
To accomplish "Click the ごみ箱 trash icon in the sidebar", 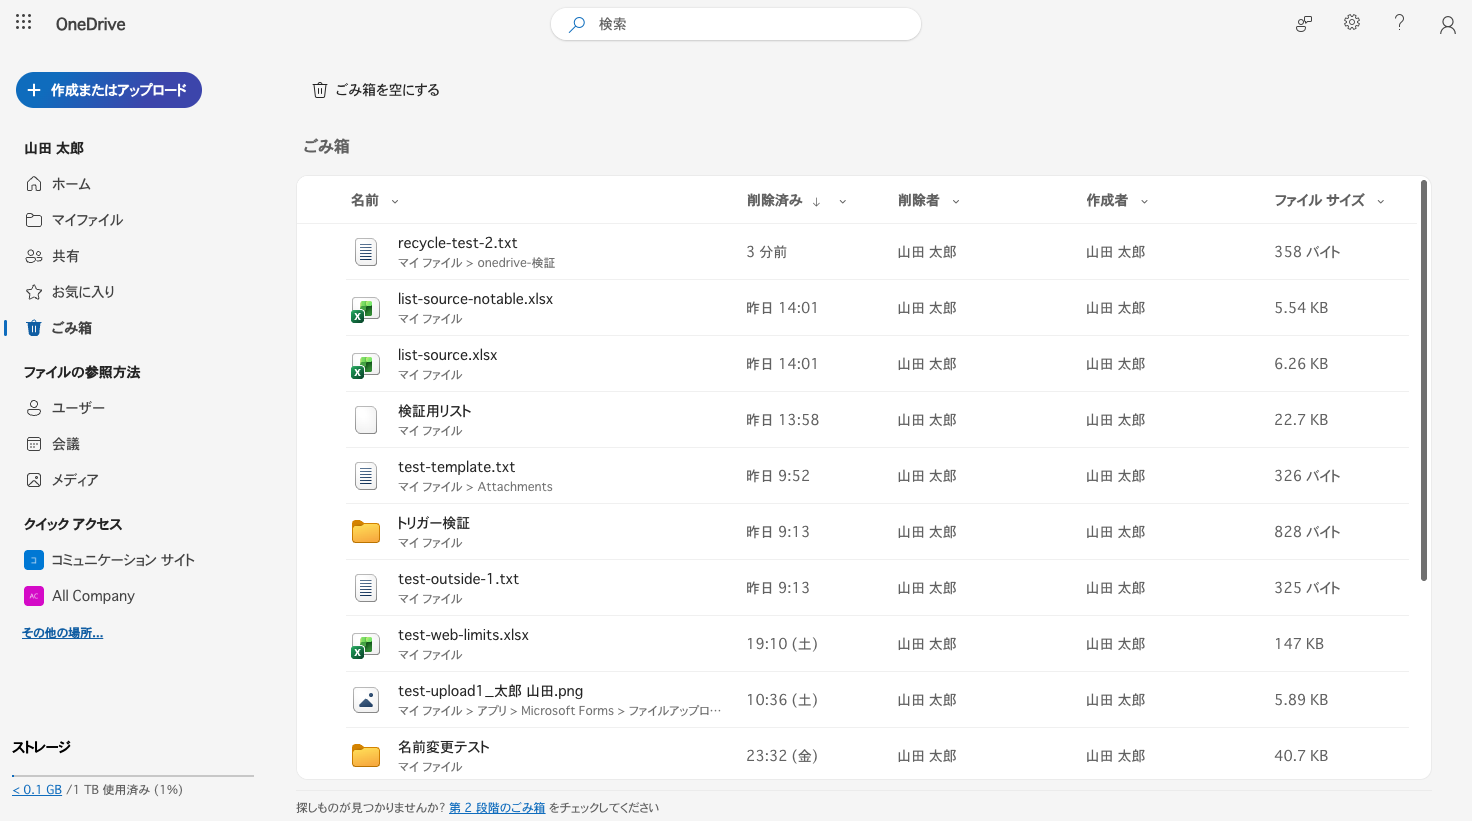I will pos(34,328).
